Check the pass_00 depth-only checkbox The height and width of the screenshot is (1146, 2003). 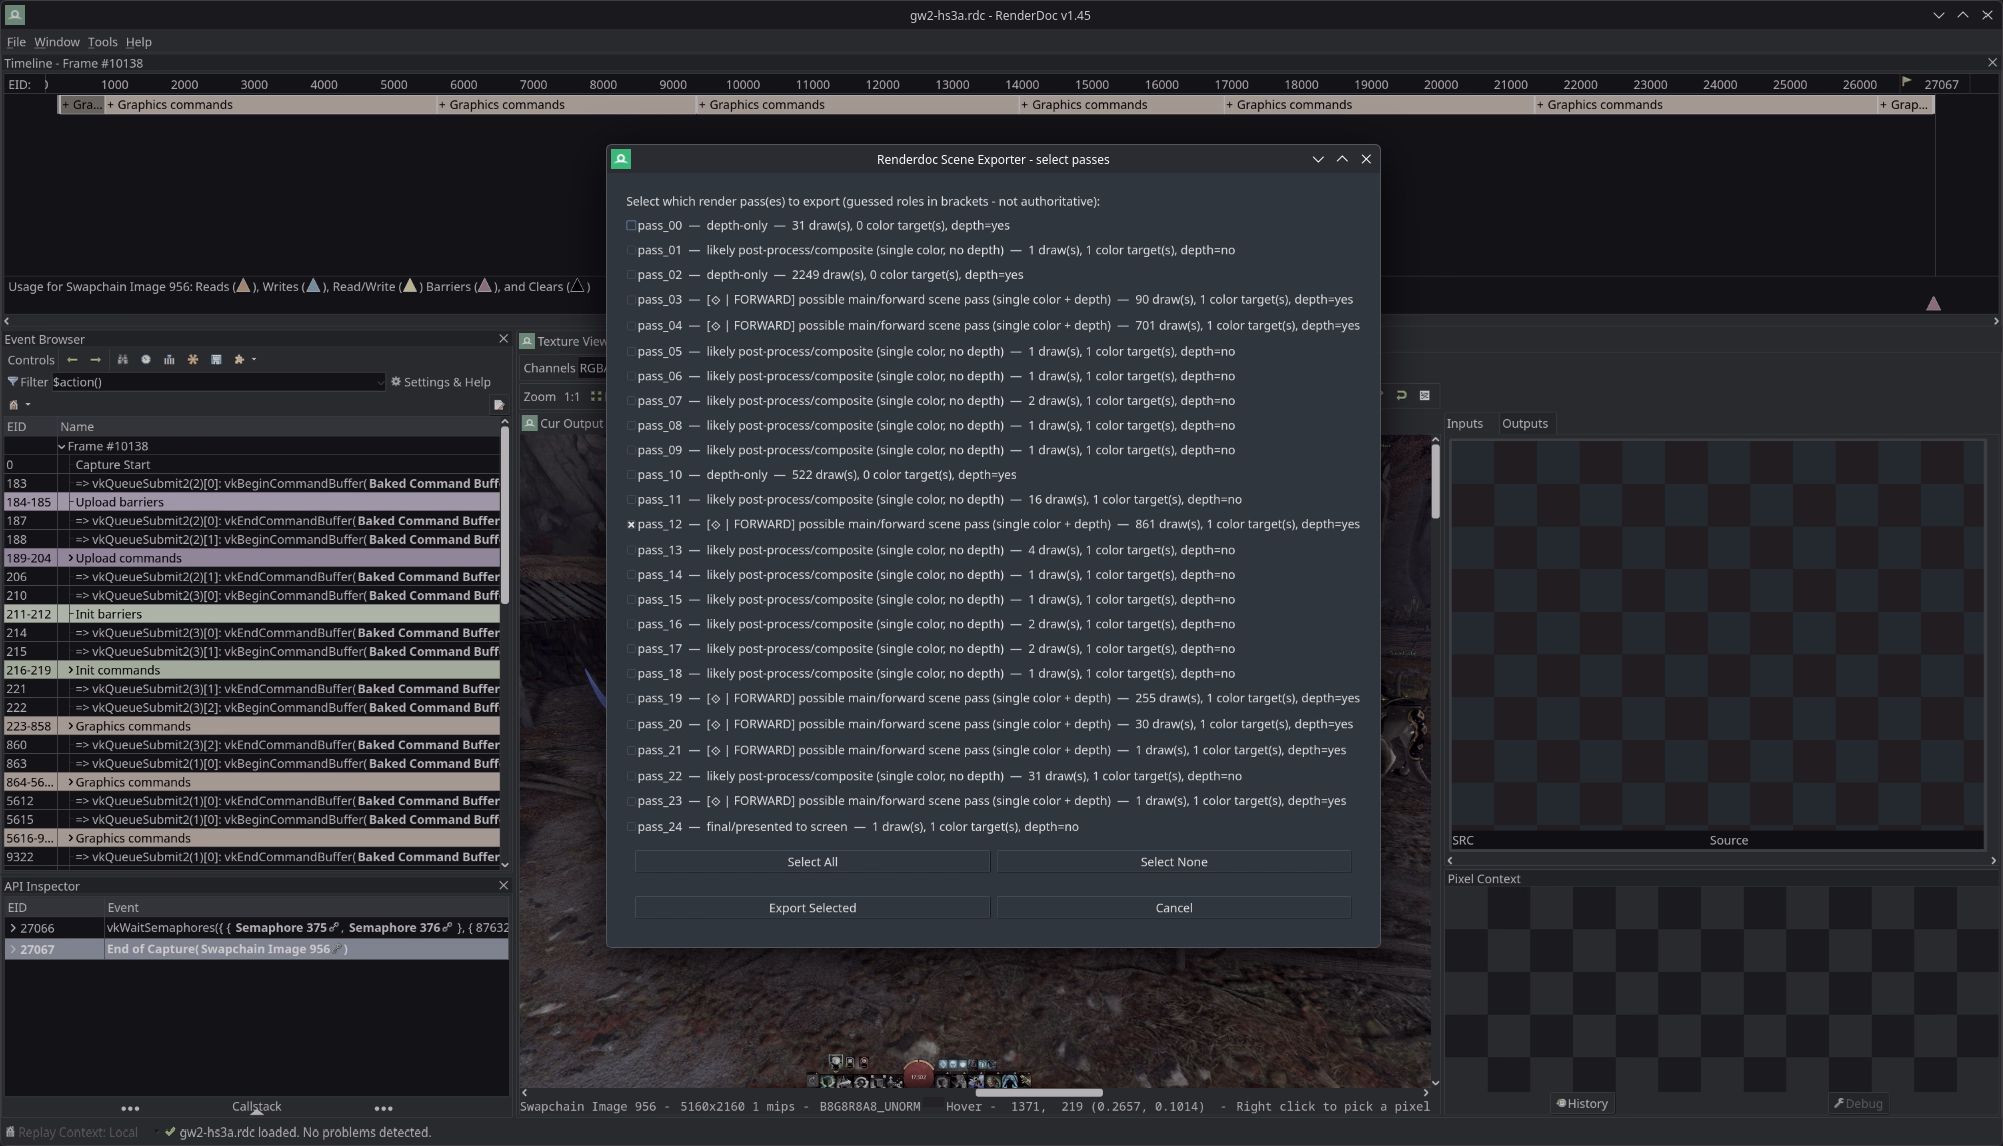pos(631,226)
